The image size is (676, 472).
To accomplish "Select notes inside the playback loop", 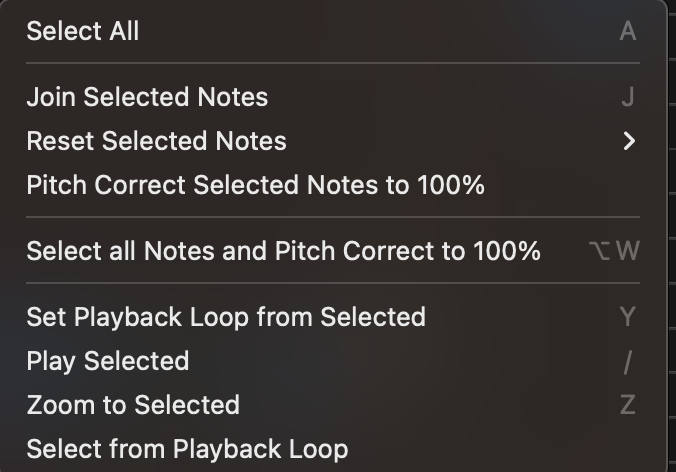I will [x=187, y=449].
